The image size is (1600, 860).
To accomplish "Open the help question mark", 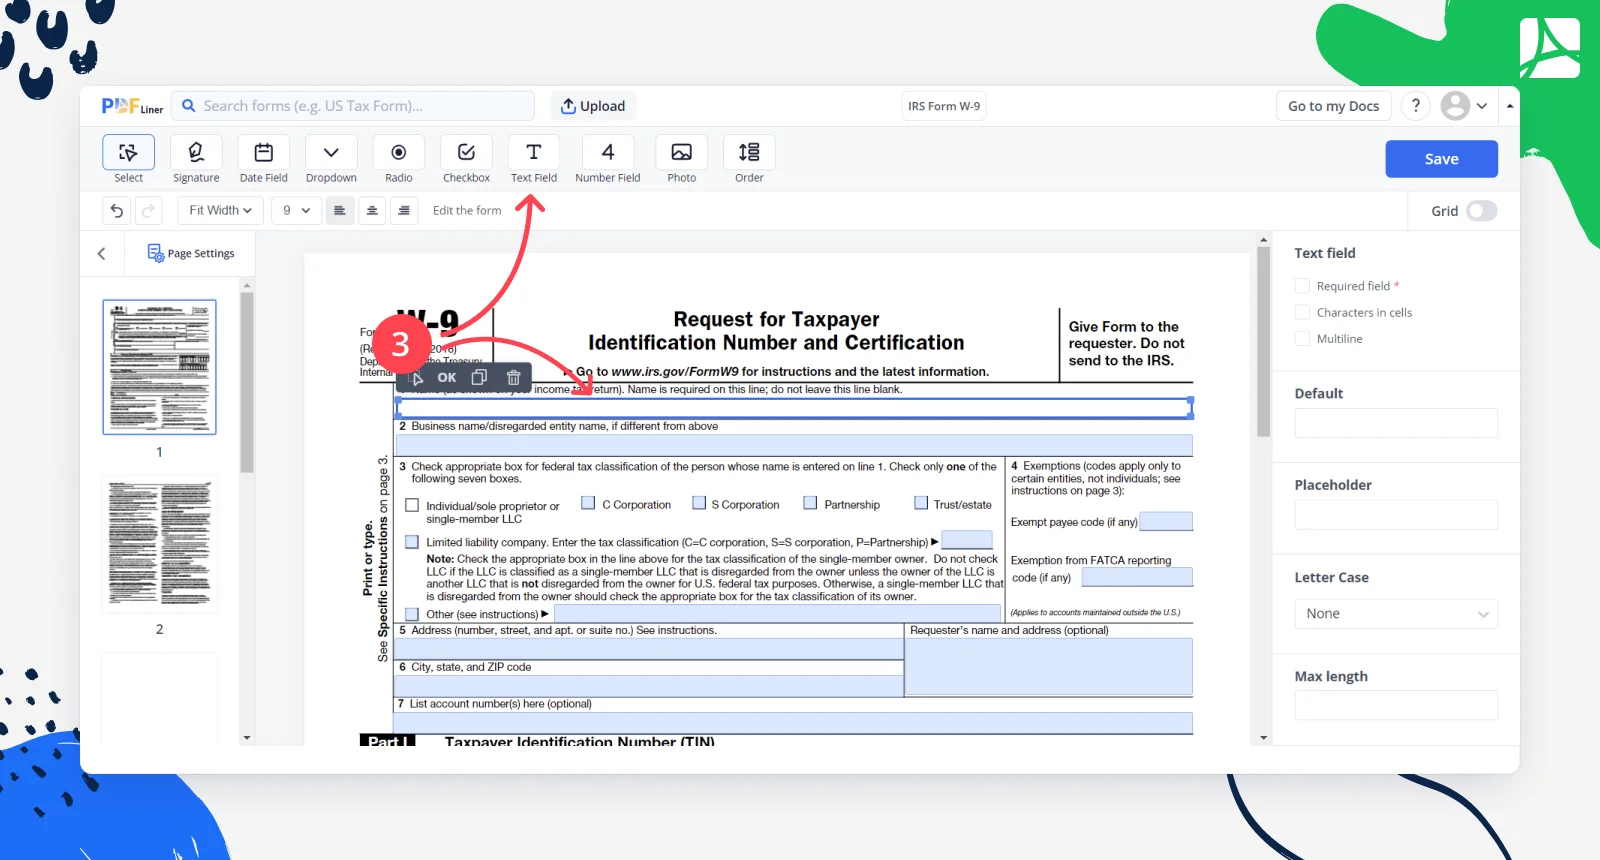I will (x=1415, y=105).
